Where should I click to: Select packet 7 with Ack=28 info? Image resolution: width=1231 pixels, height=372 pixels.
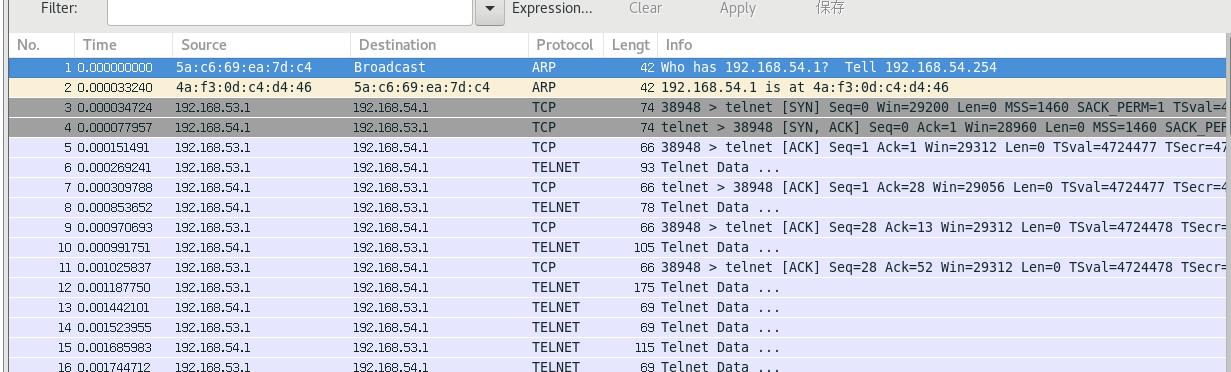(618, 187)
